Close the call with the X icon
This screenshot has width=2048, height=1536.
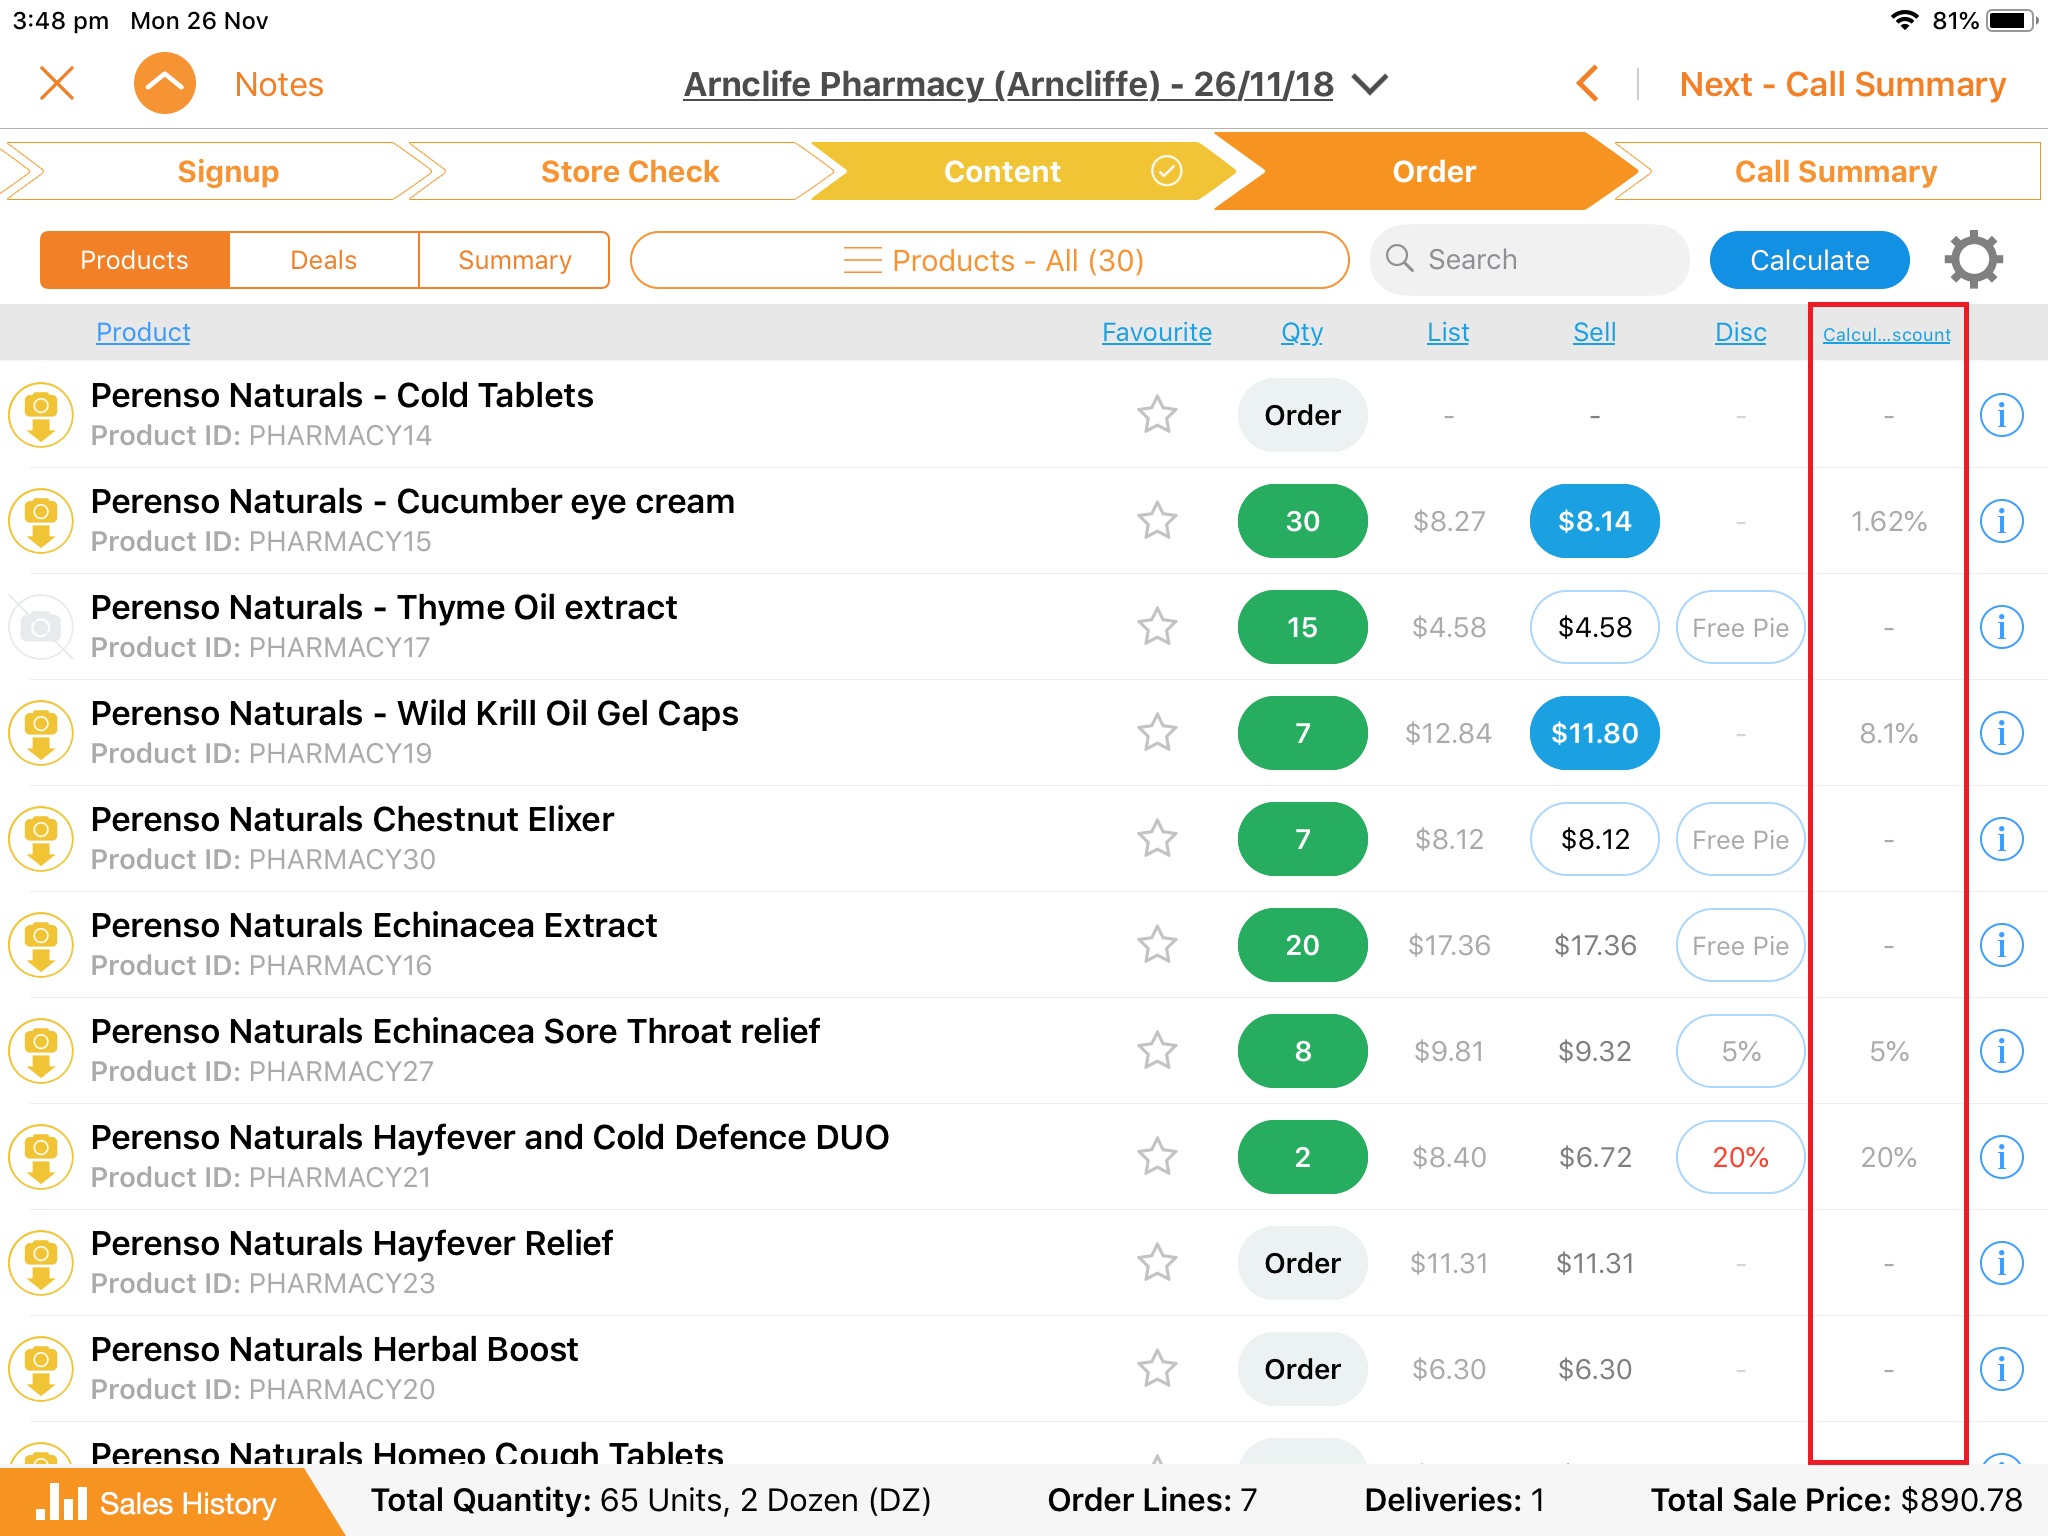[57, 84]
